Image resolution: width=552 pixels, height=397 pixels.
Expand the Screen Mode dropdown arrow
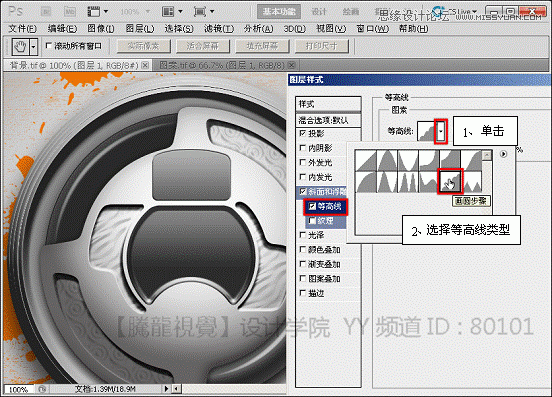pos(212,12)
